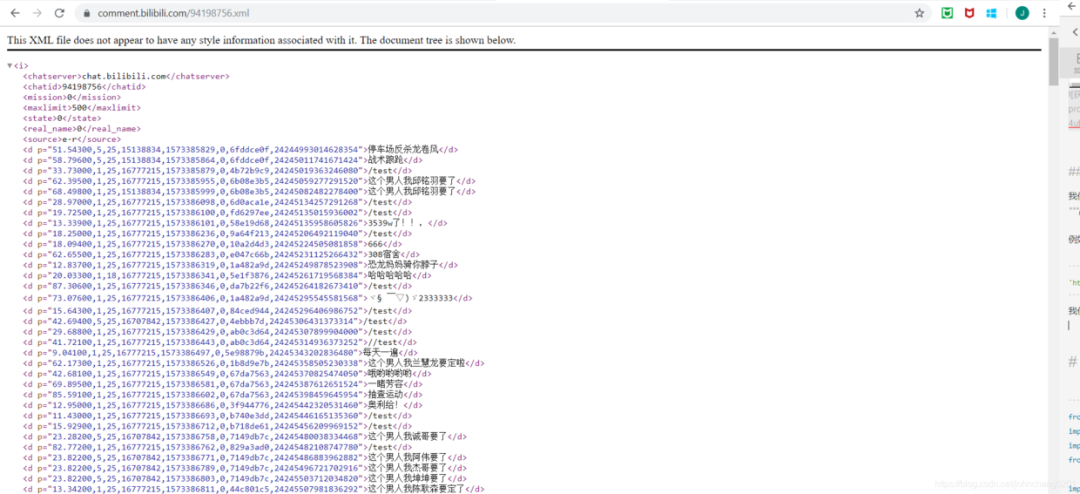This screenshot has height=494, width=1080.
Task: Click the danmaku row with text '666'
Action: coord(213,244)
